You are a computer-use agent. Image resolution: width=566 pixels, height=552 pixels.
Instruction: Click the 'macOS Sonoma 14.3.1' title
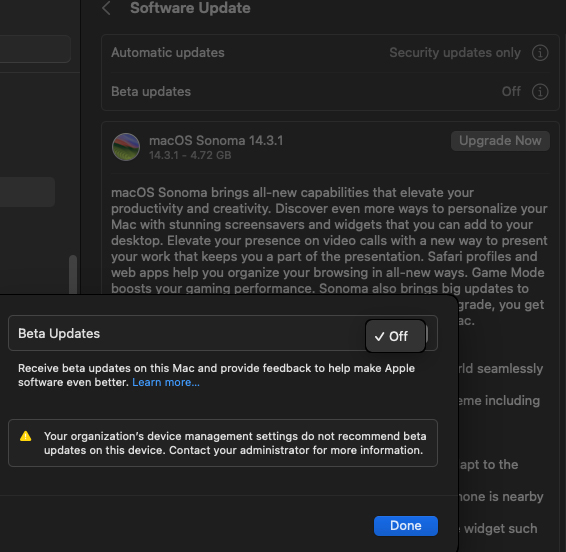click(x=216, y=140)
